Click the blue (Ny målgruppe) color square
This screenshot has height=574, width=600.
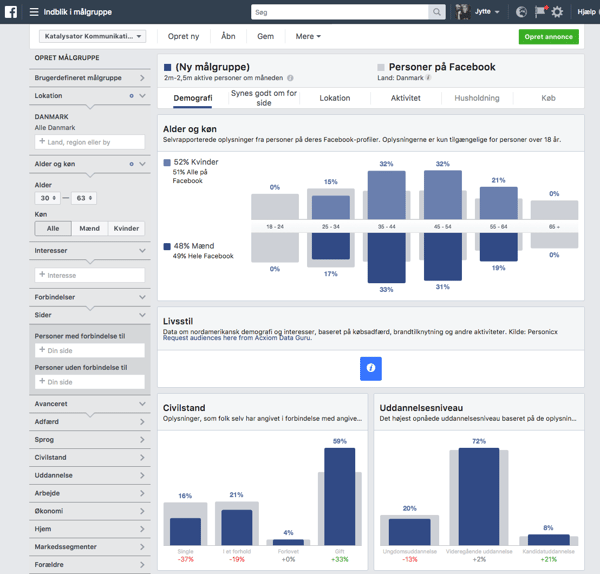(167, 68)
